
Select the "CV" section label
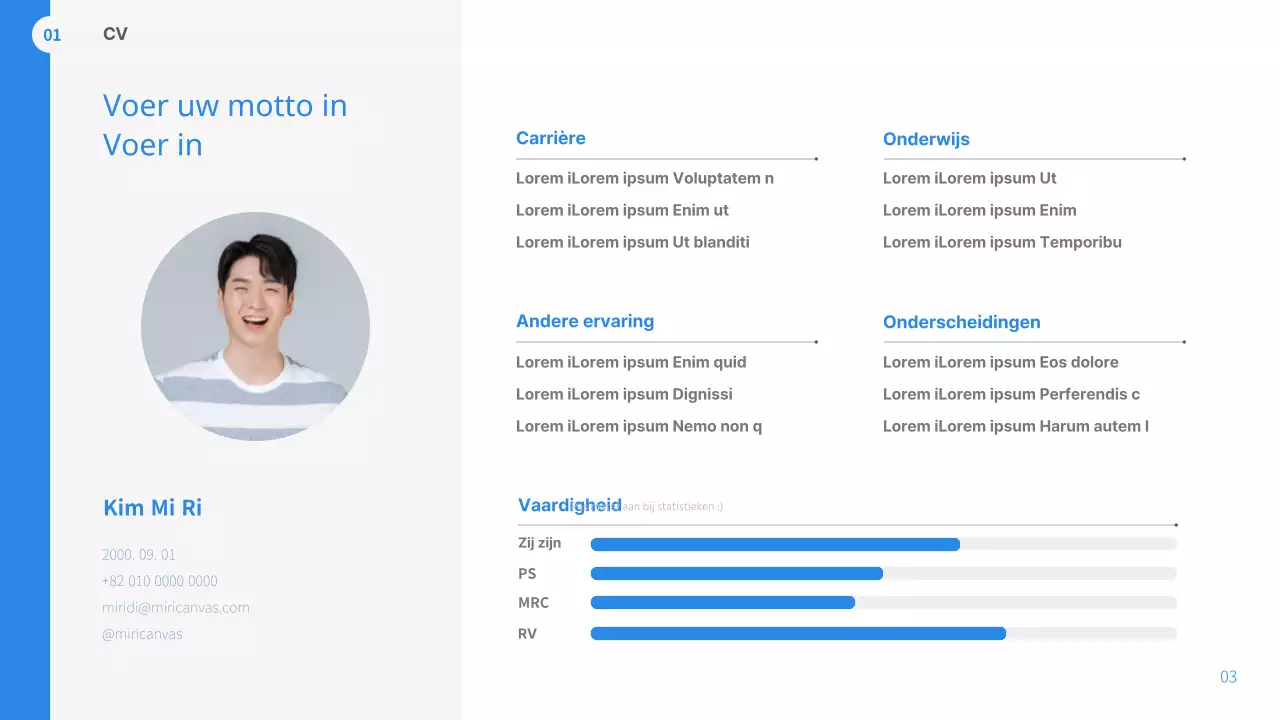click(x=114, y=33)
